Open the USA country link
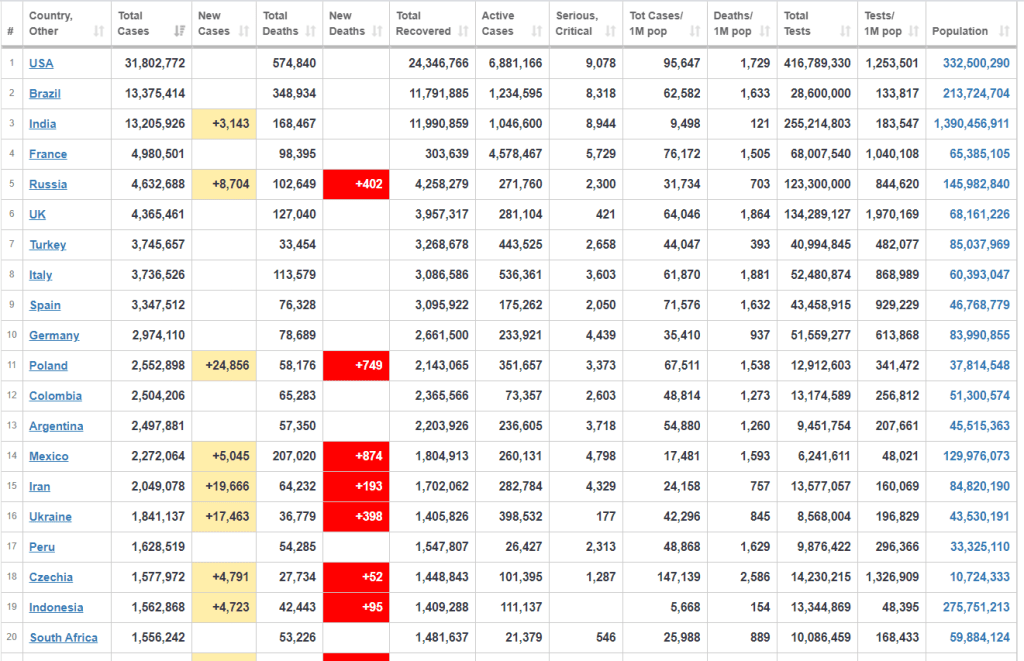Viewport: 1024px width, 661px height. pyautogui.click(x=41, y=63)
